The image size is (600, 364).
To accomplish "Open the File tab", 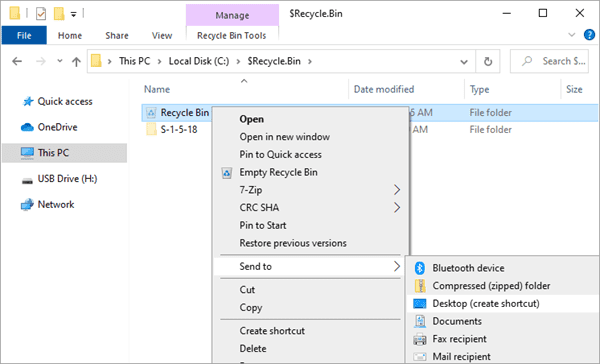I will 24,35.
